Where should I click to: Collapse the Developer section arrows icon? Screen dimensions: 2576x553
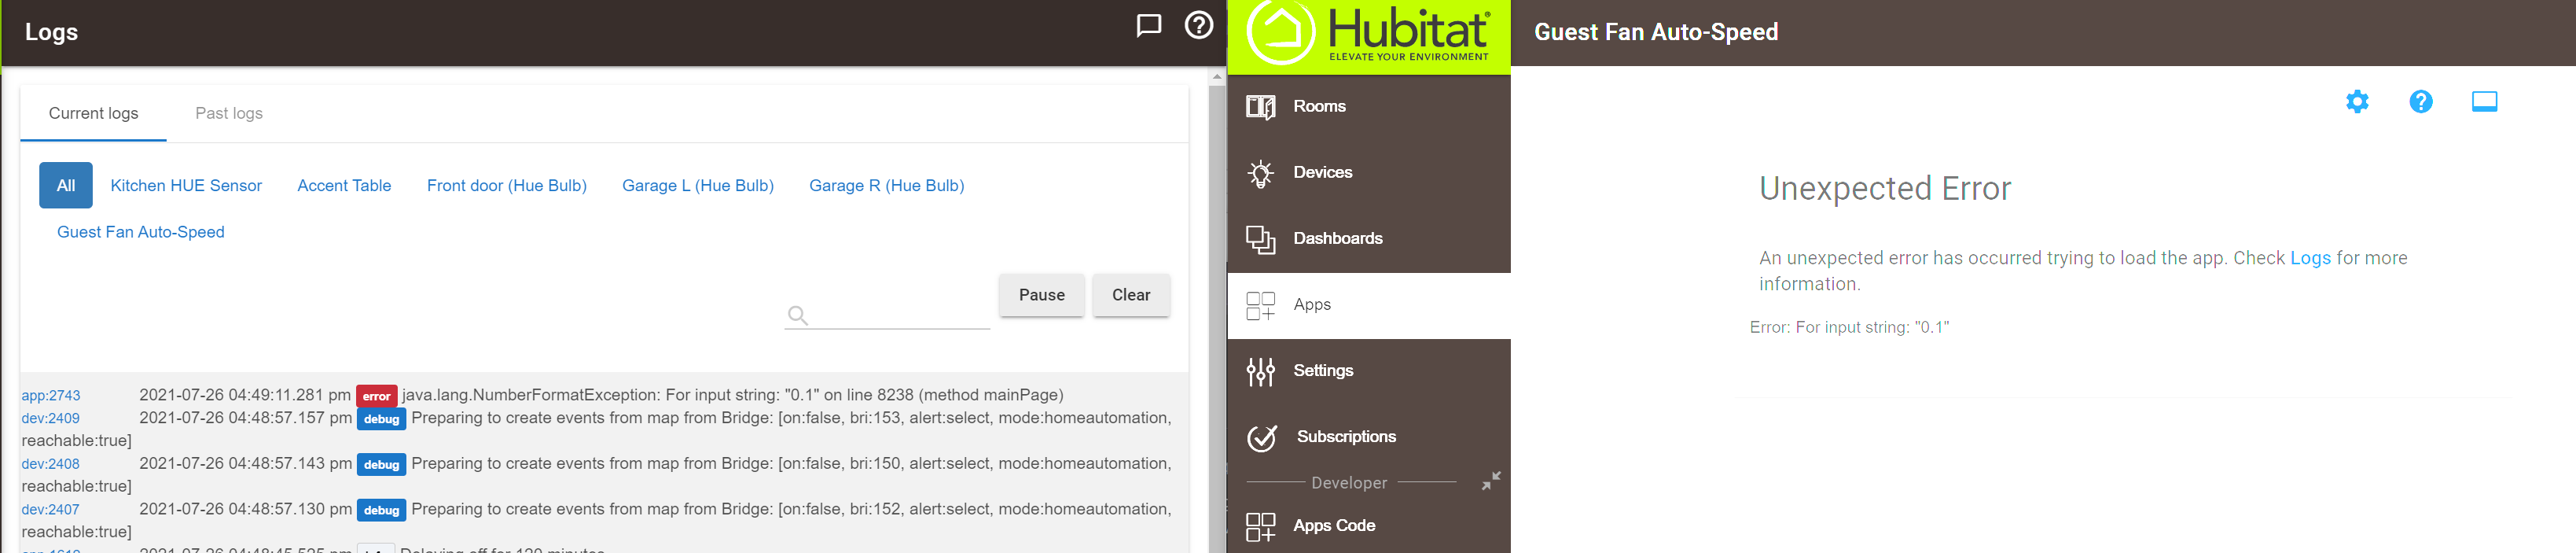[x=1490, y=481]
